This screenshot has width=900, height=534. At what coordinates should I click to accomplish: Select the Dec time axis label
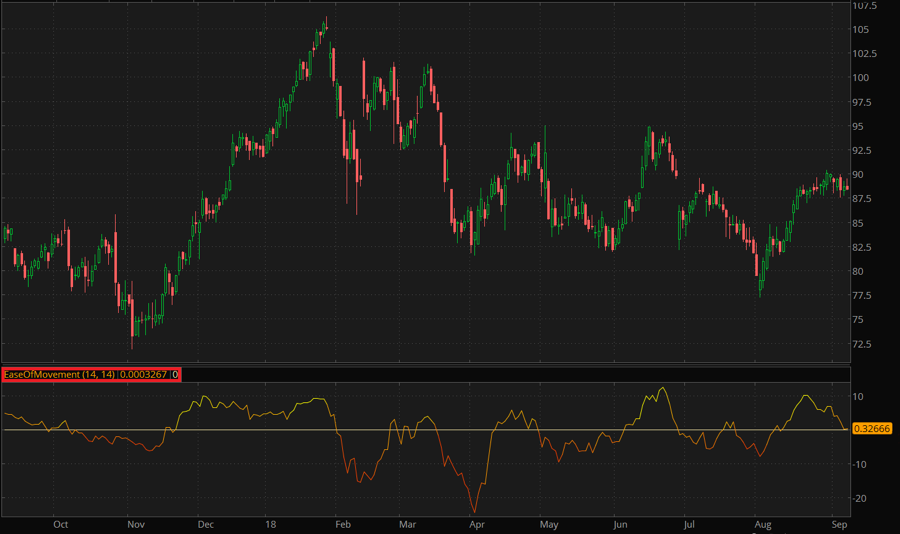coord(205,523)
